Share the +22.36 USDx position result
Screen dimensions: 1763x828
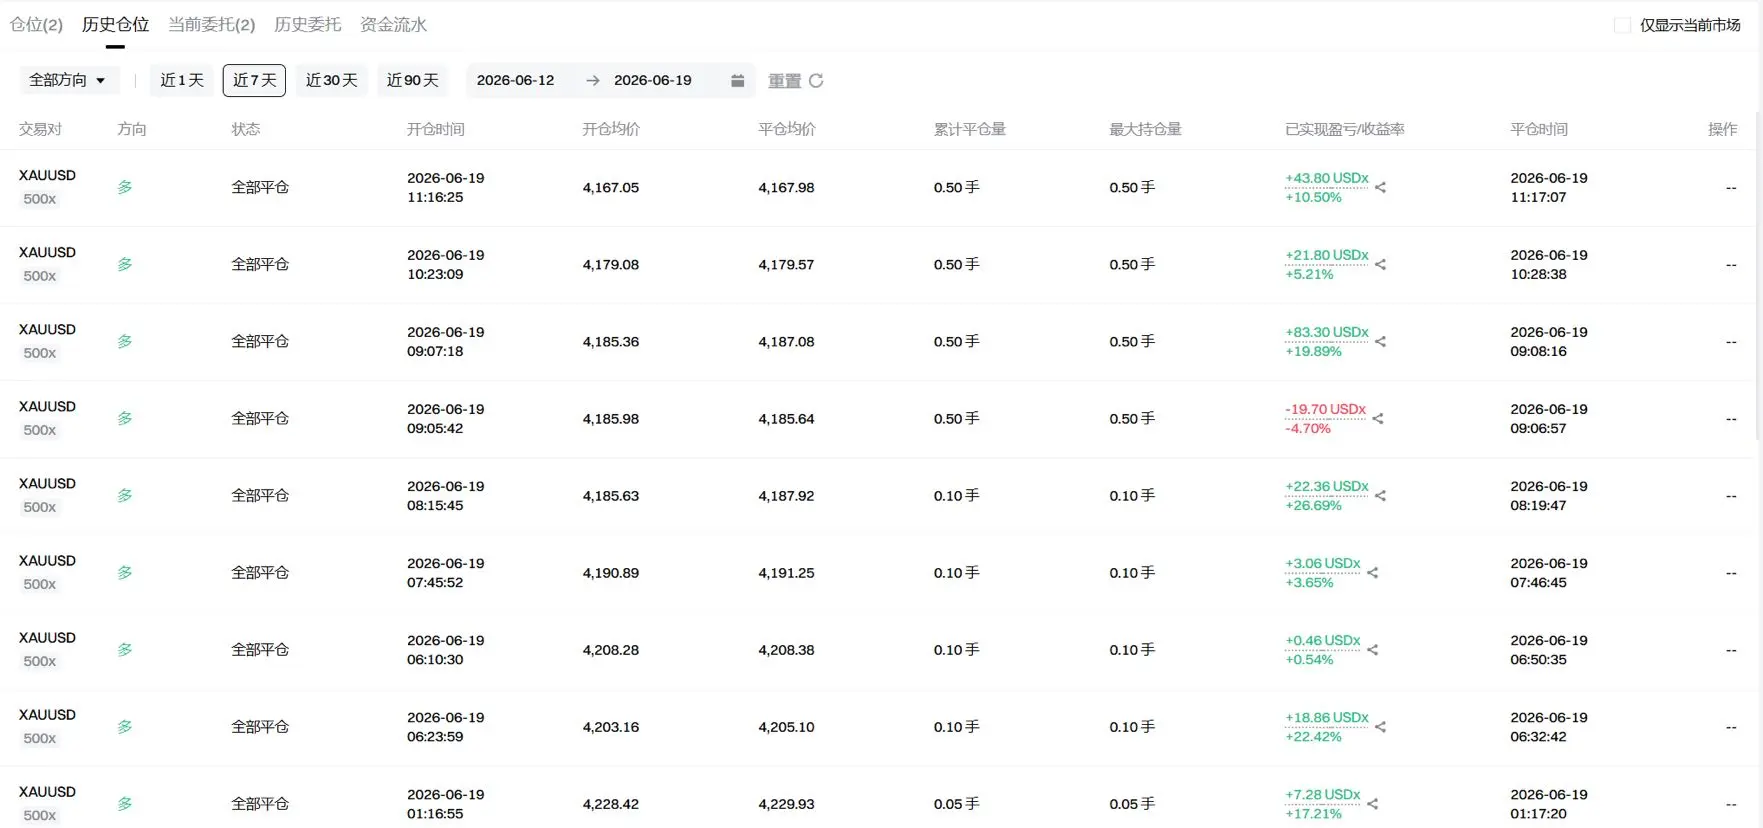[1380, 495]
